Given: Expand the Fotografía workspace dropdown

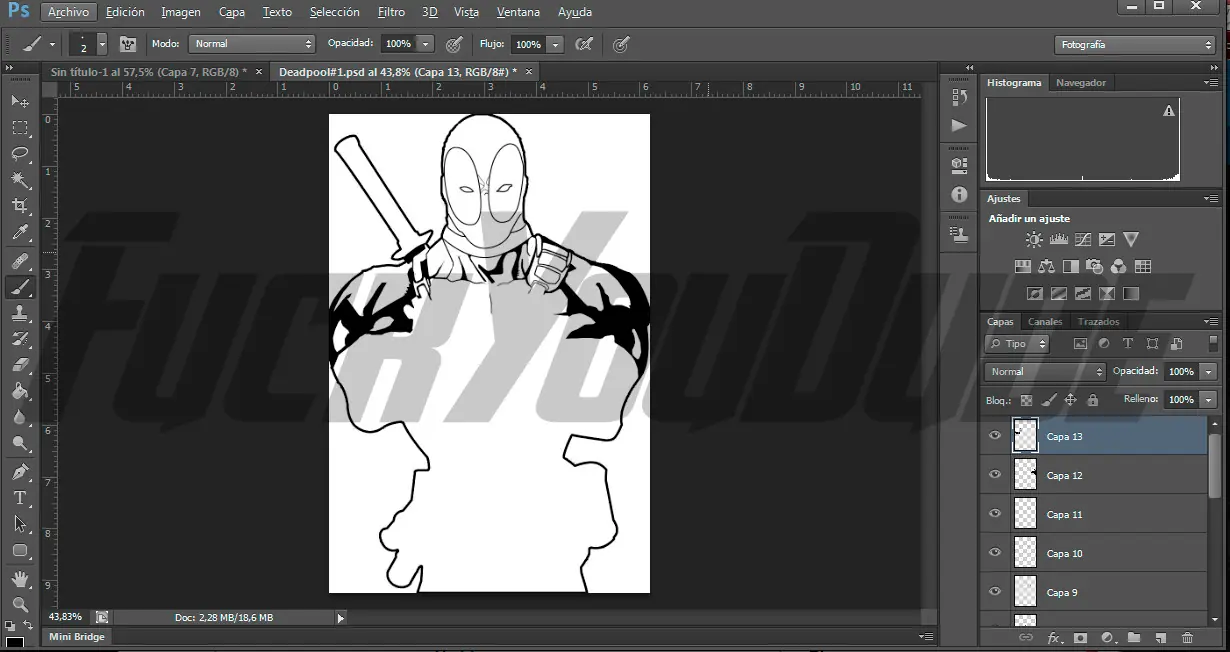Looking at the screenshot, I should (1134, 45).
